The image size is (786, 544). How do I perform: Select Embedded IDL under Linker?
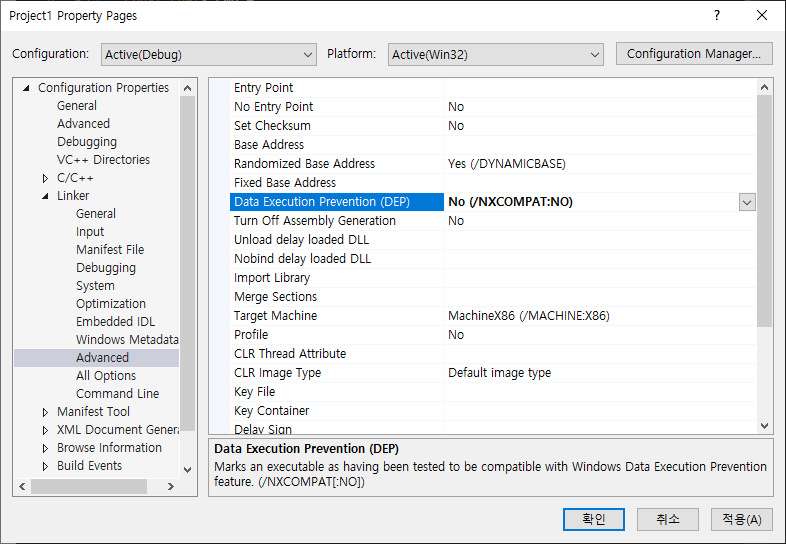(115, 322)
